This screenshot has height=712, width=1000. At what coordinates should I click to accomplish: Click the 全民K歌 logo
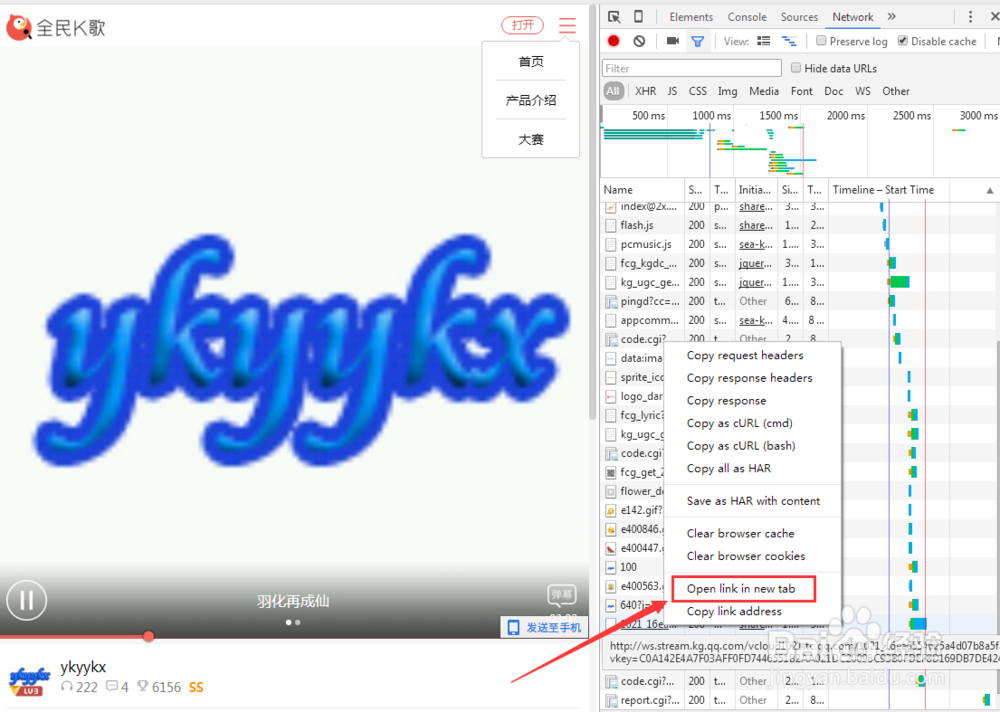[x=55, y=27]
